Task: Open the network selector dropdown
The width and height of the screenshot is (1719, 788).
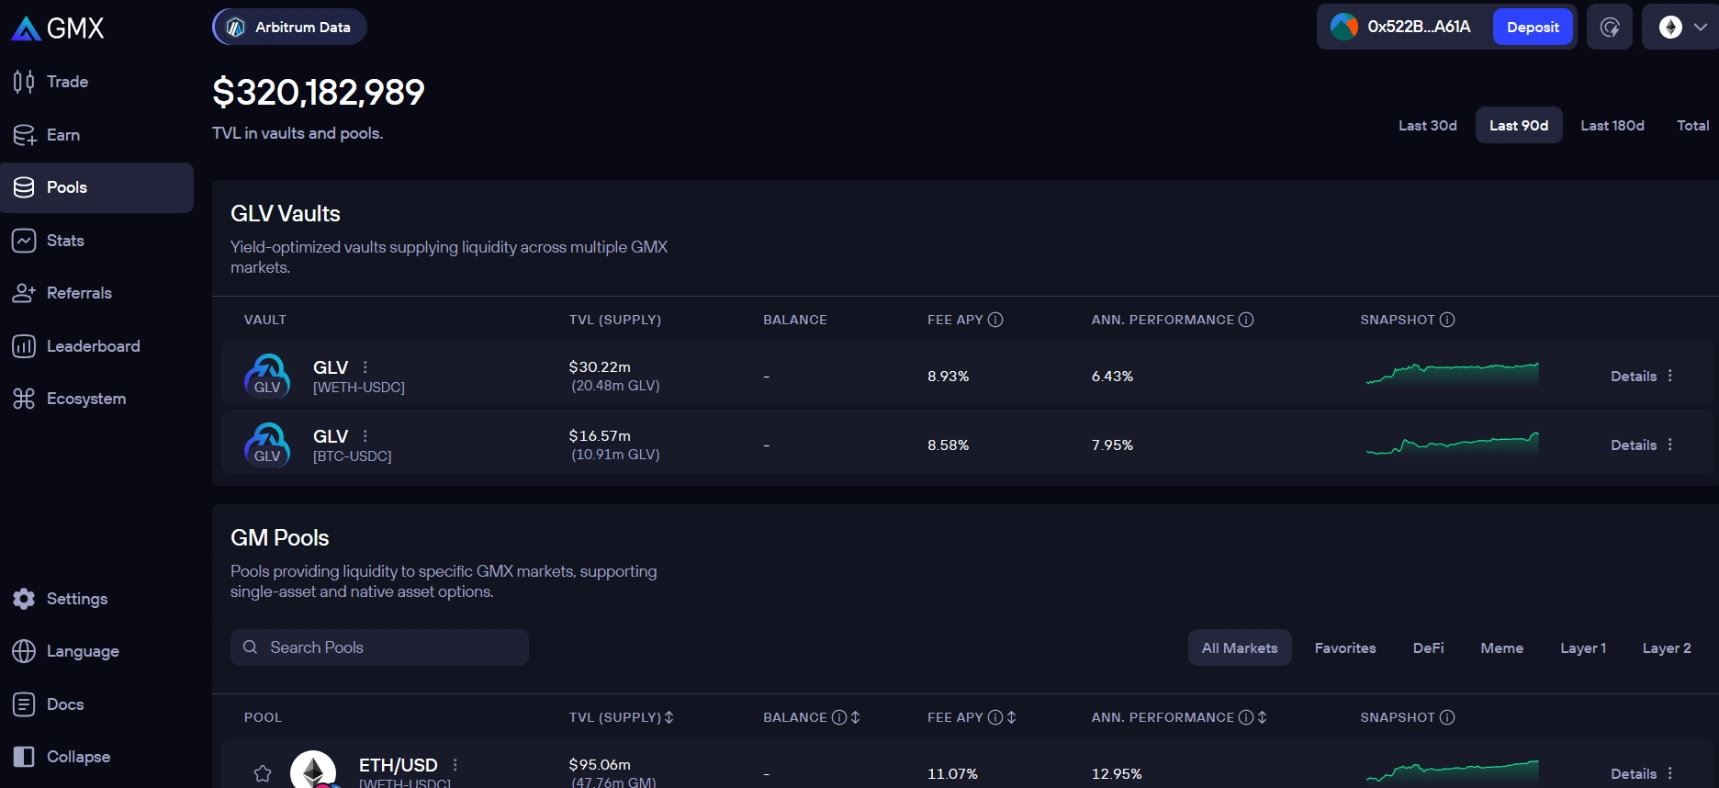Action: click(1681, 27)
